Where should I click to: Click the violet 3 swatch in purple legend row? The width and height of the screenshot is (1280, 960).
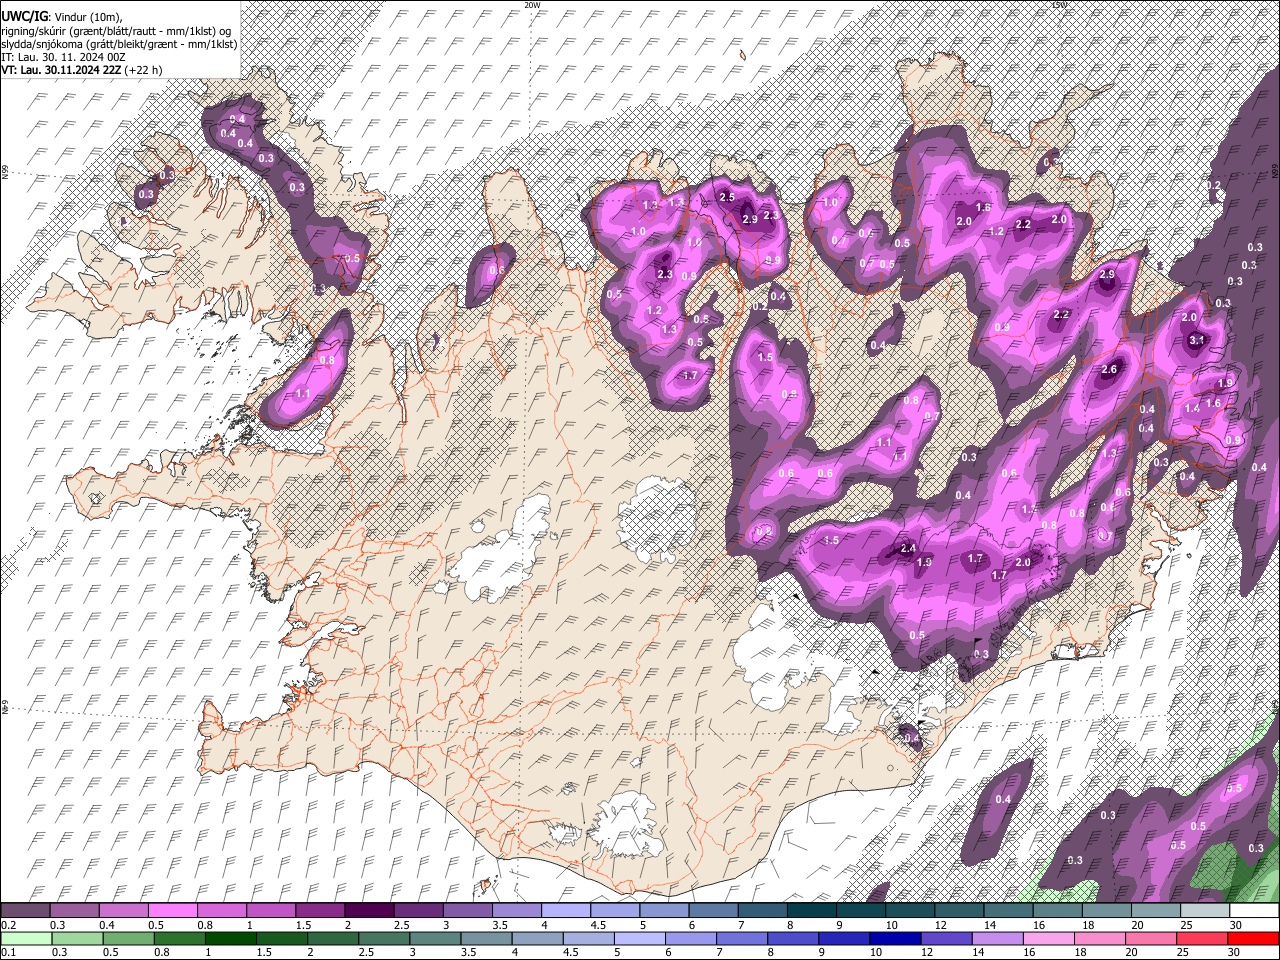point(467,911)
